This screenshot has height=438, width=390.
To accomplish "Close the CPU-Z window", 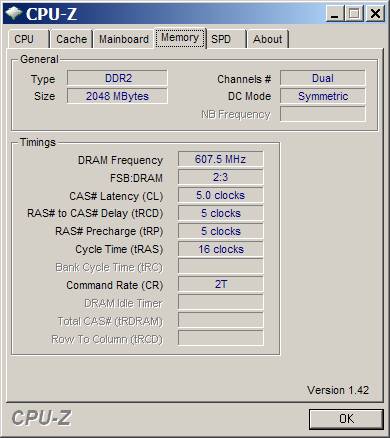I will (375, 14).
